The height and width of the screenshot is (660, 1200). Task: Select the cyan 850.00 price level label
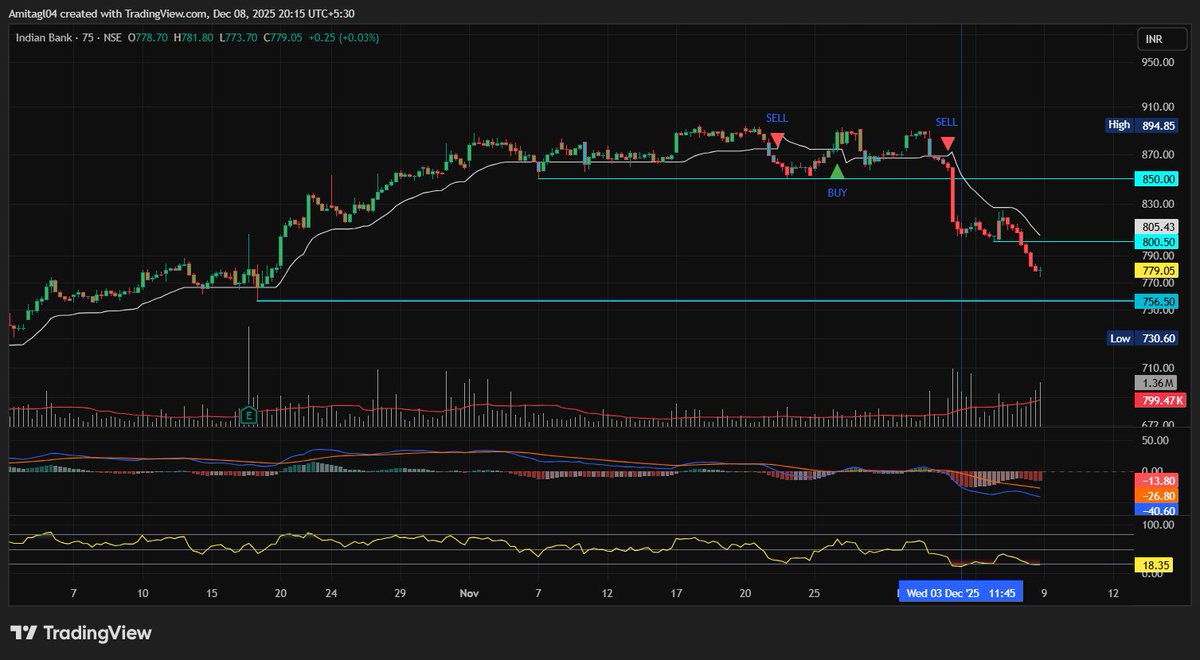(x=1157, y=179)
